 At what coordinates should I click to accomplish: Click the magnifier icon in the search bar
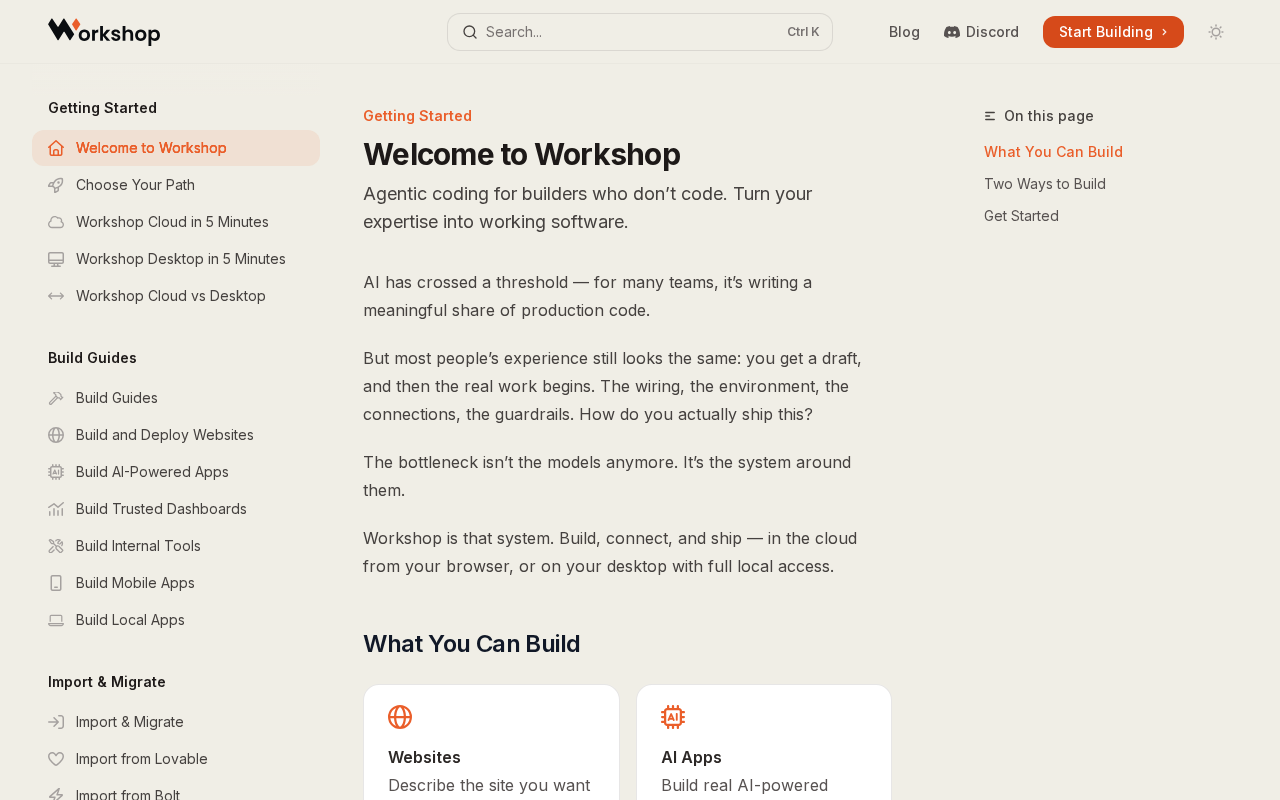[x=470, y=32]
